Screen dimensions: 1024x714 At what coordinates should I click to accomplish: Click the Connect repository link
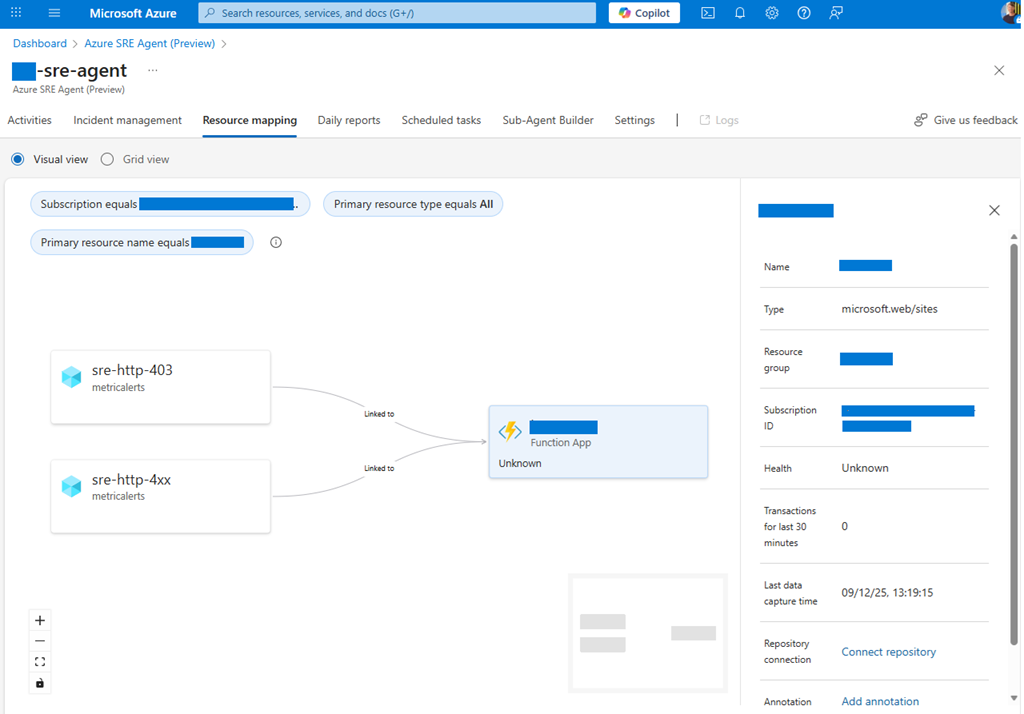click(888, 652)
